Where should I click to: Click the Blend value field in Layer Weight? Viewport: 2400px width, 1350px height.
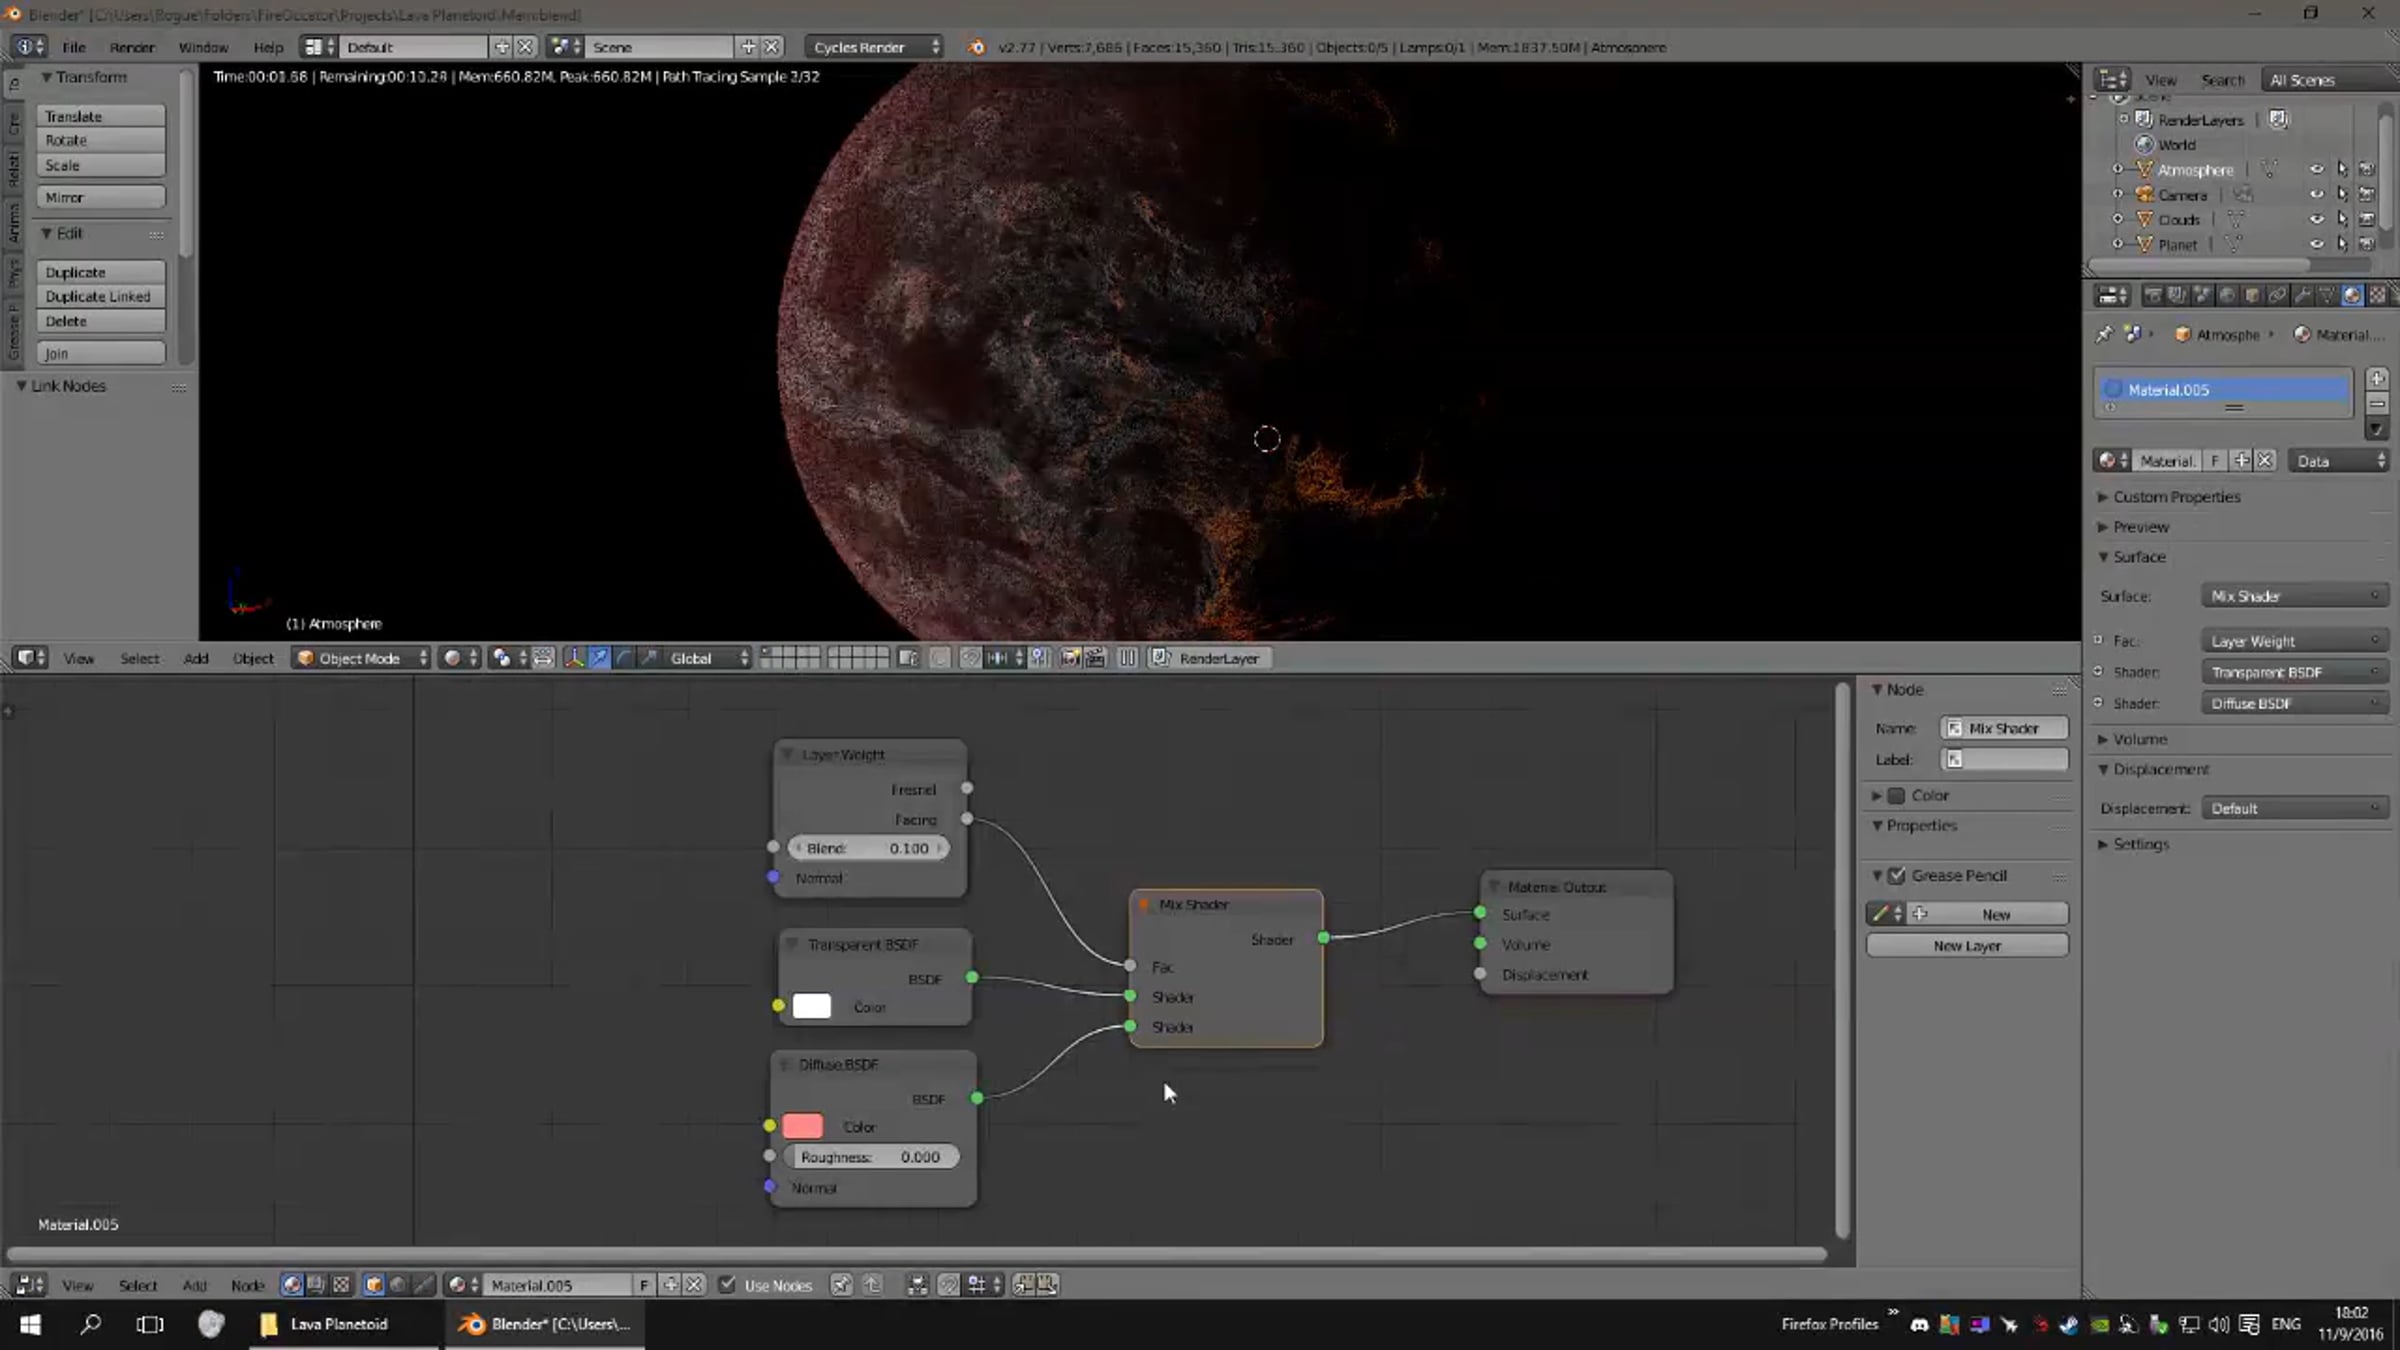click(868, 849)
